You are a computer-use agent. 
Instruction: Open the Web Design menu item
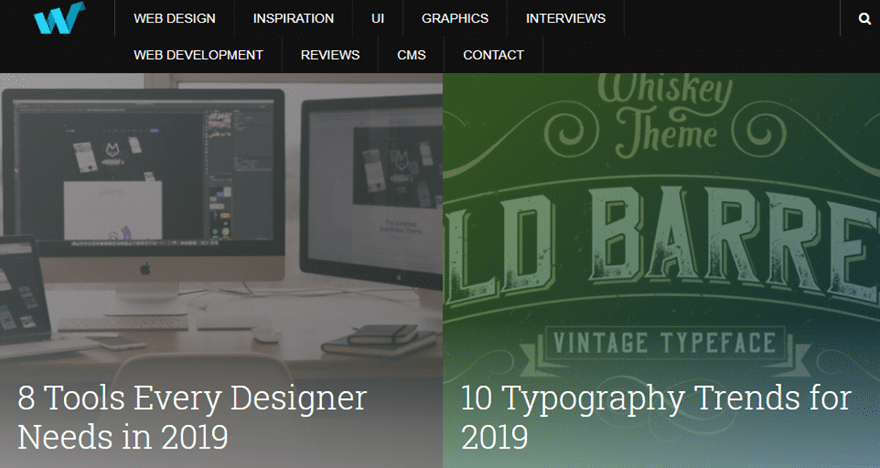coord(174,18)
